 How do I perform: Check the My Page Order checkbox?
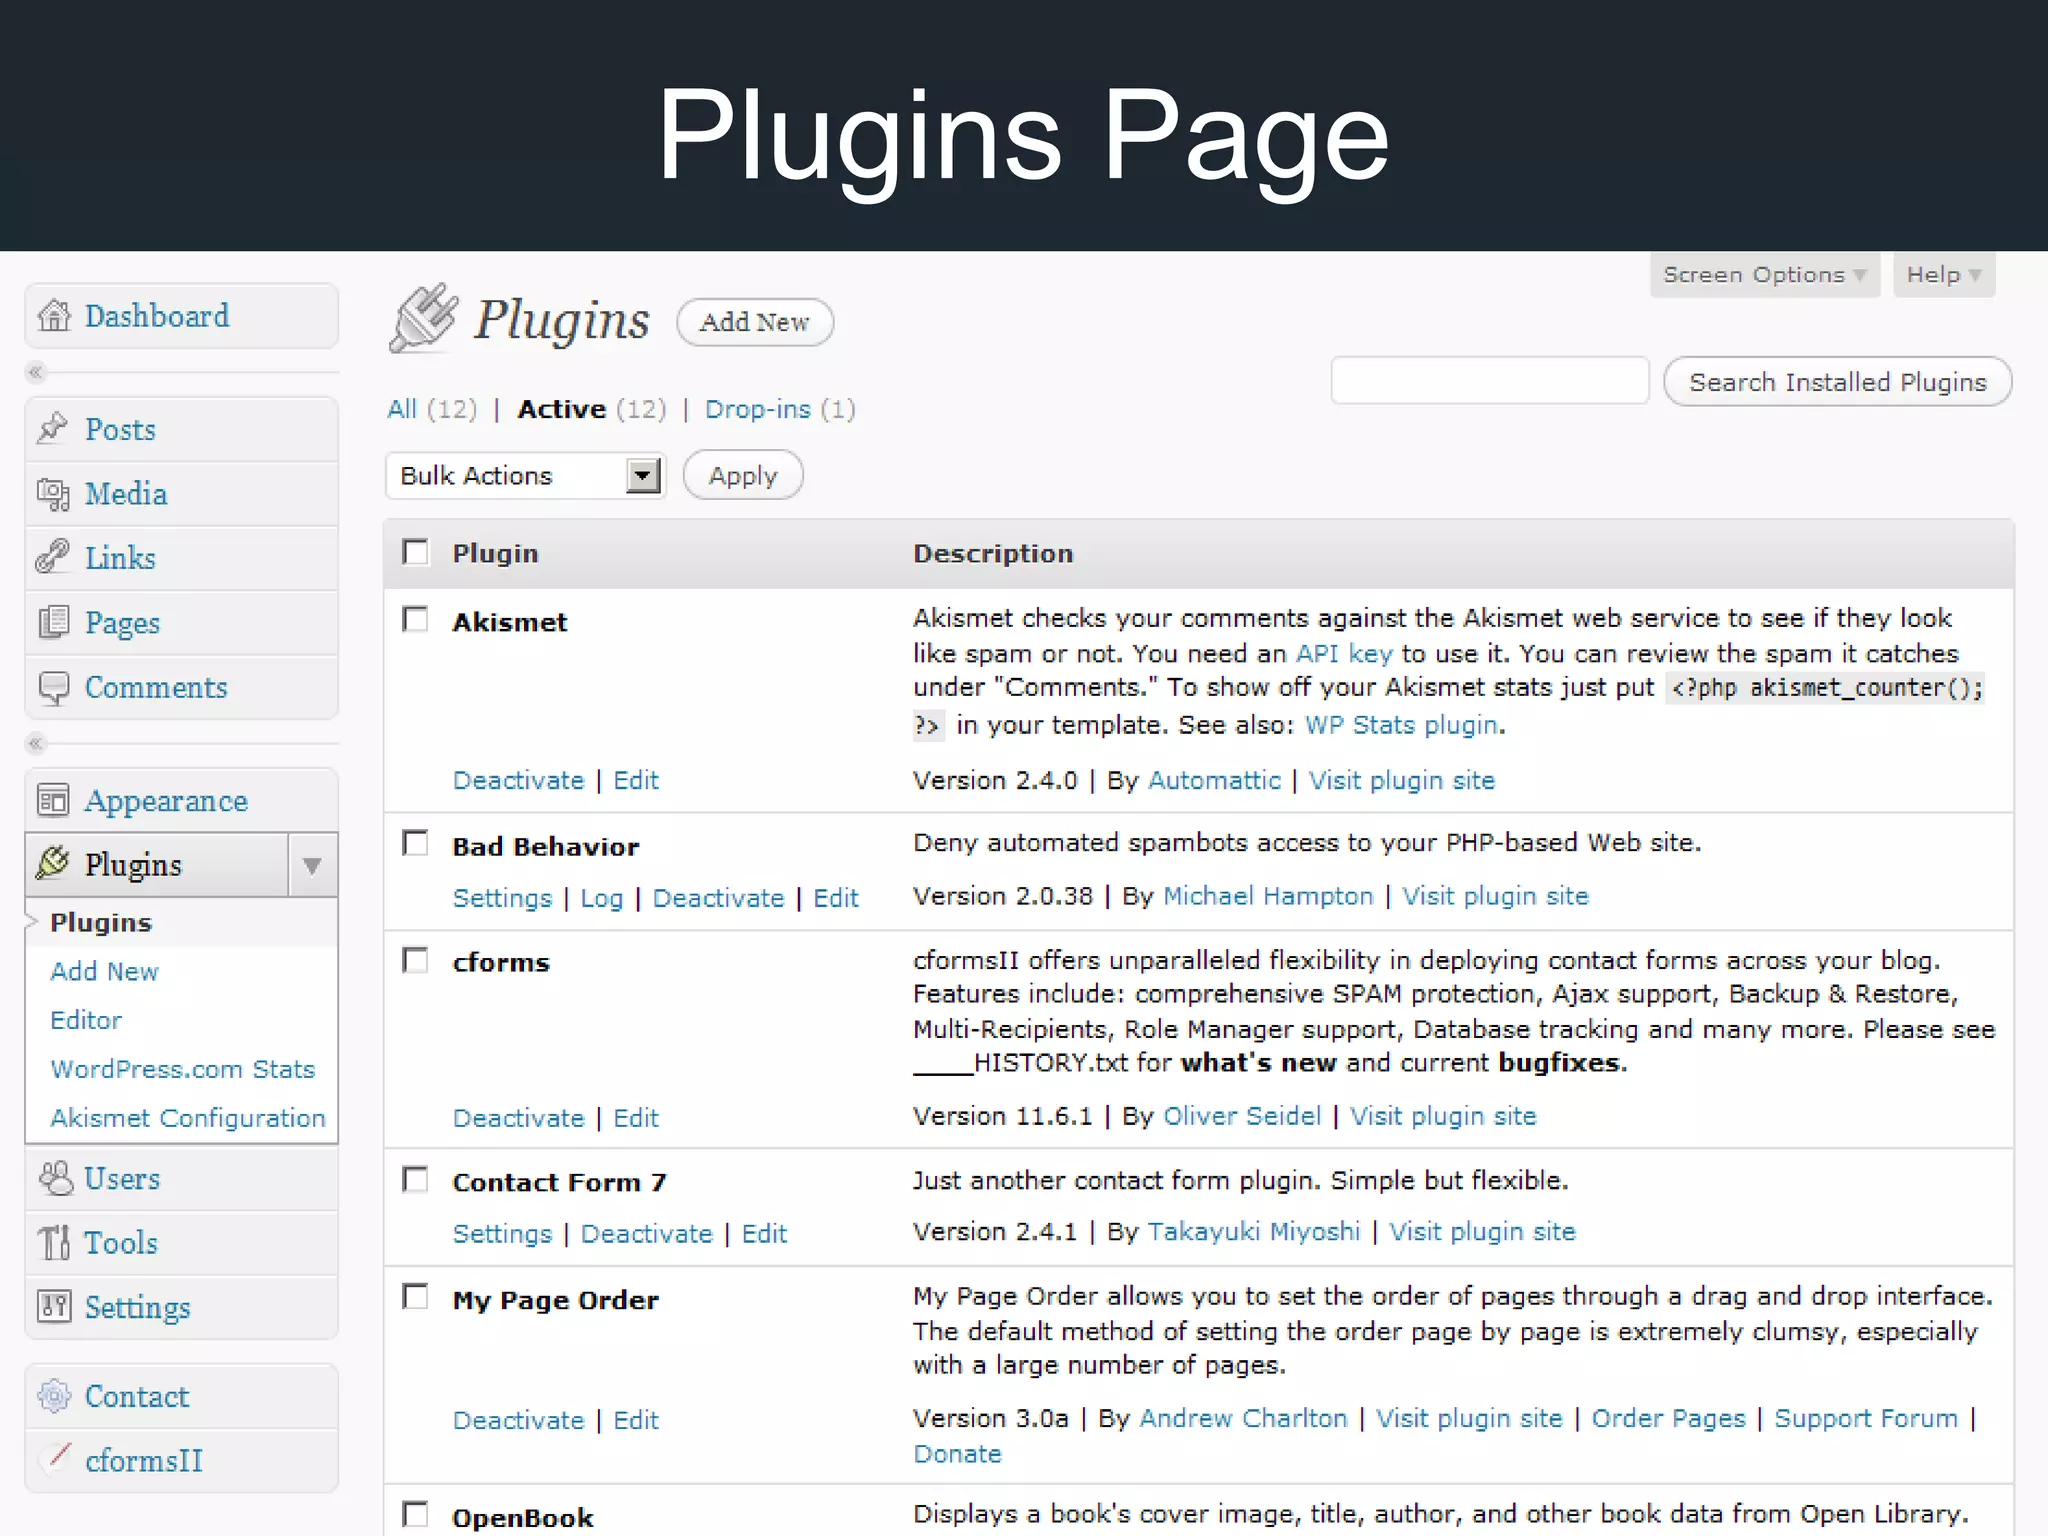(415, 1298)
